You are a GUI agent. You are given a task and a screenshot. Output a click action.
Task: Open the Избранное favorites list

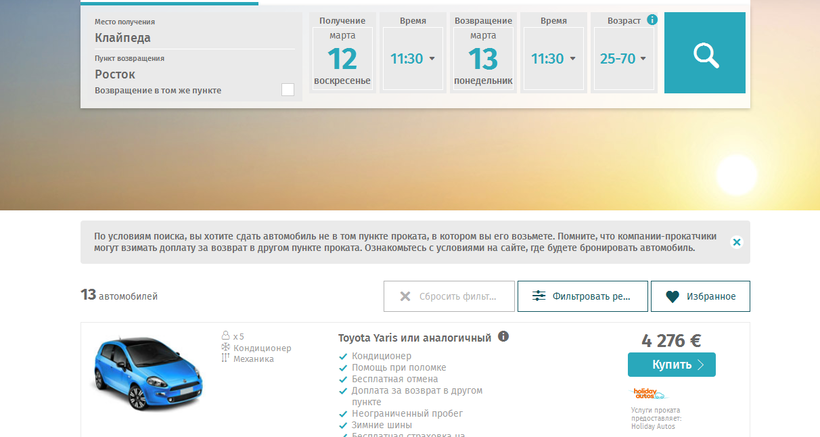pyautogui.click(x=700, y=296)
